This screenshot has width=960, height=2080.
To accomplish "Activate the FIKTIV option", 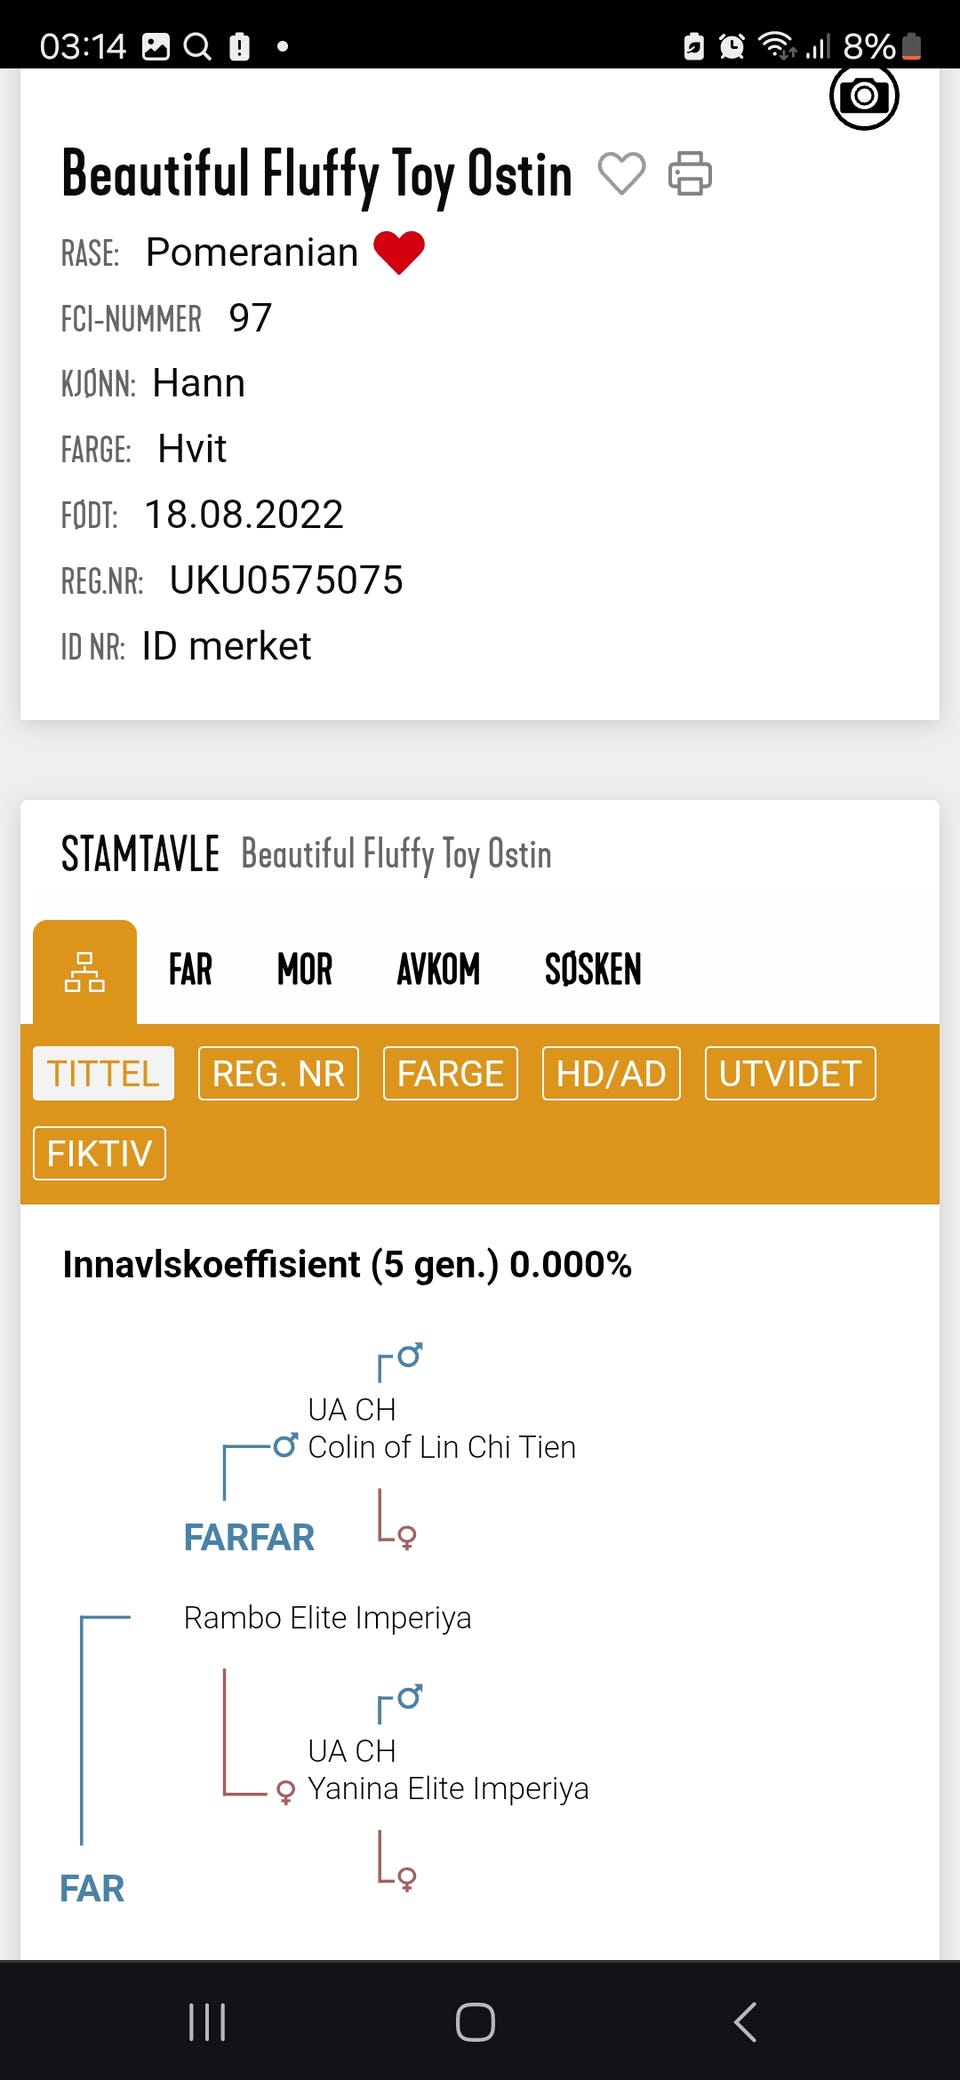I will [99, 1154].
